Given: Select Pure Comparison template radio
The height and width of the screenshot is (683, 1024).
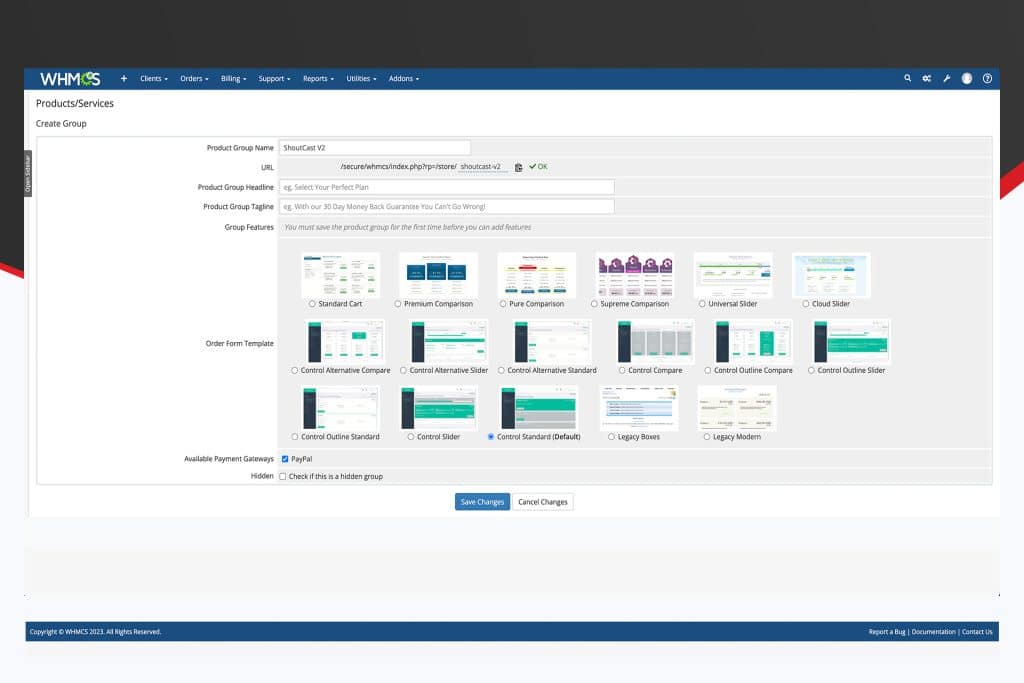Looking at the screenshot, I should (503, 304).
